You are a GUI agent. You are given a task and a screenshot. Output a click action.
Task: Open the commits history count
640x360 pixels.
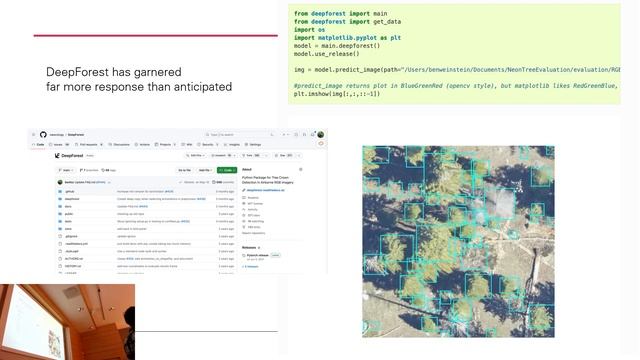(224, 182)
